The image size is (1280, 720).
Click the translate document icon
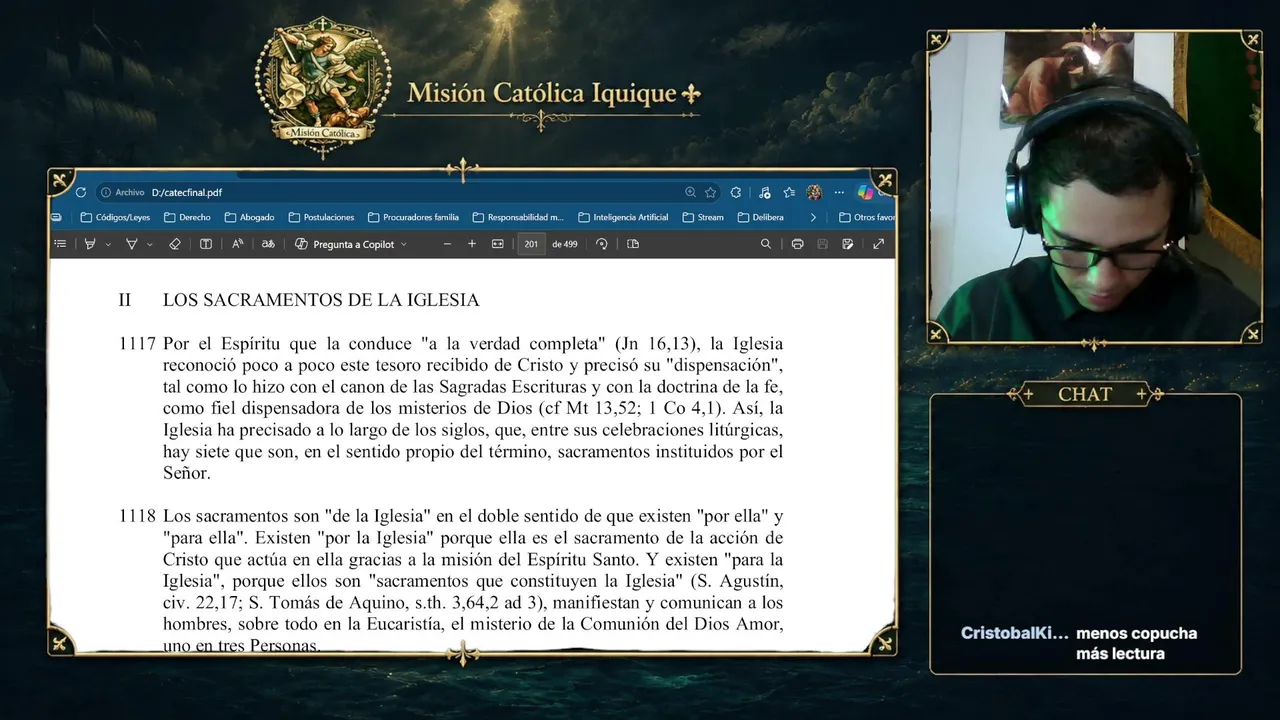tap(268, 244)
